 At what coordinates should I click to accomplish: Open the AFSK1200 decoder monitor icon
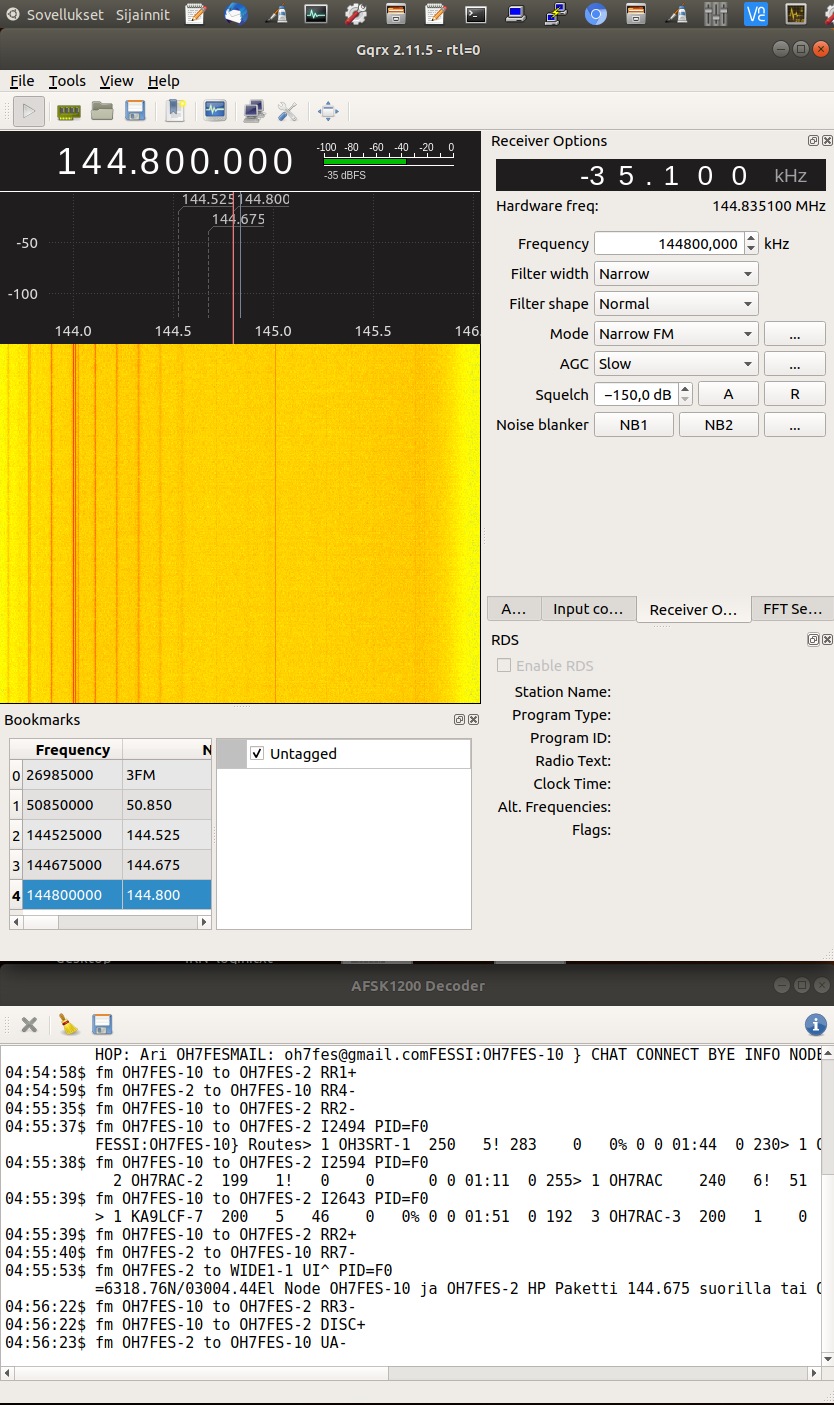pos(215,111)
